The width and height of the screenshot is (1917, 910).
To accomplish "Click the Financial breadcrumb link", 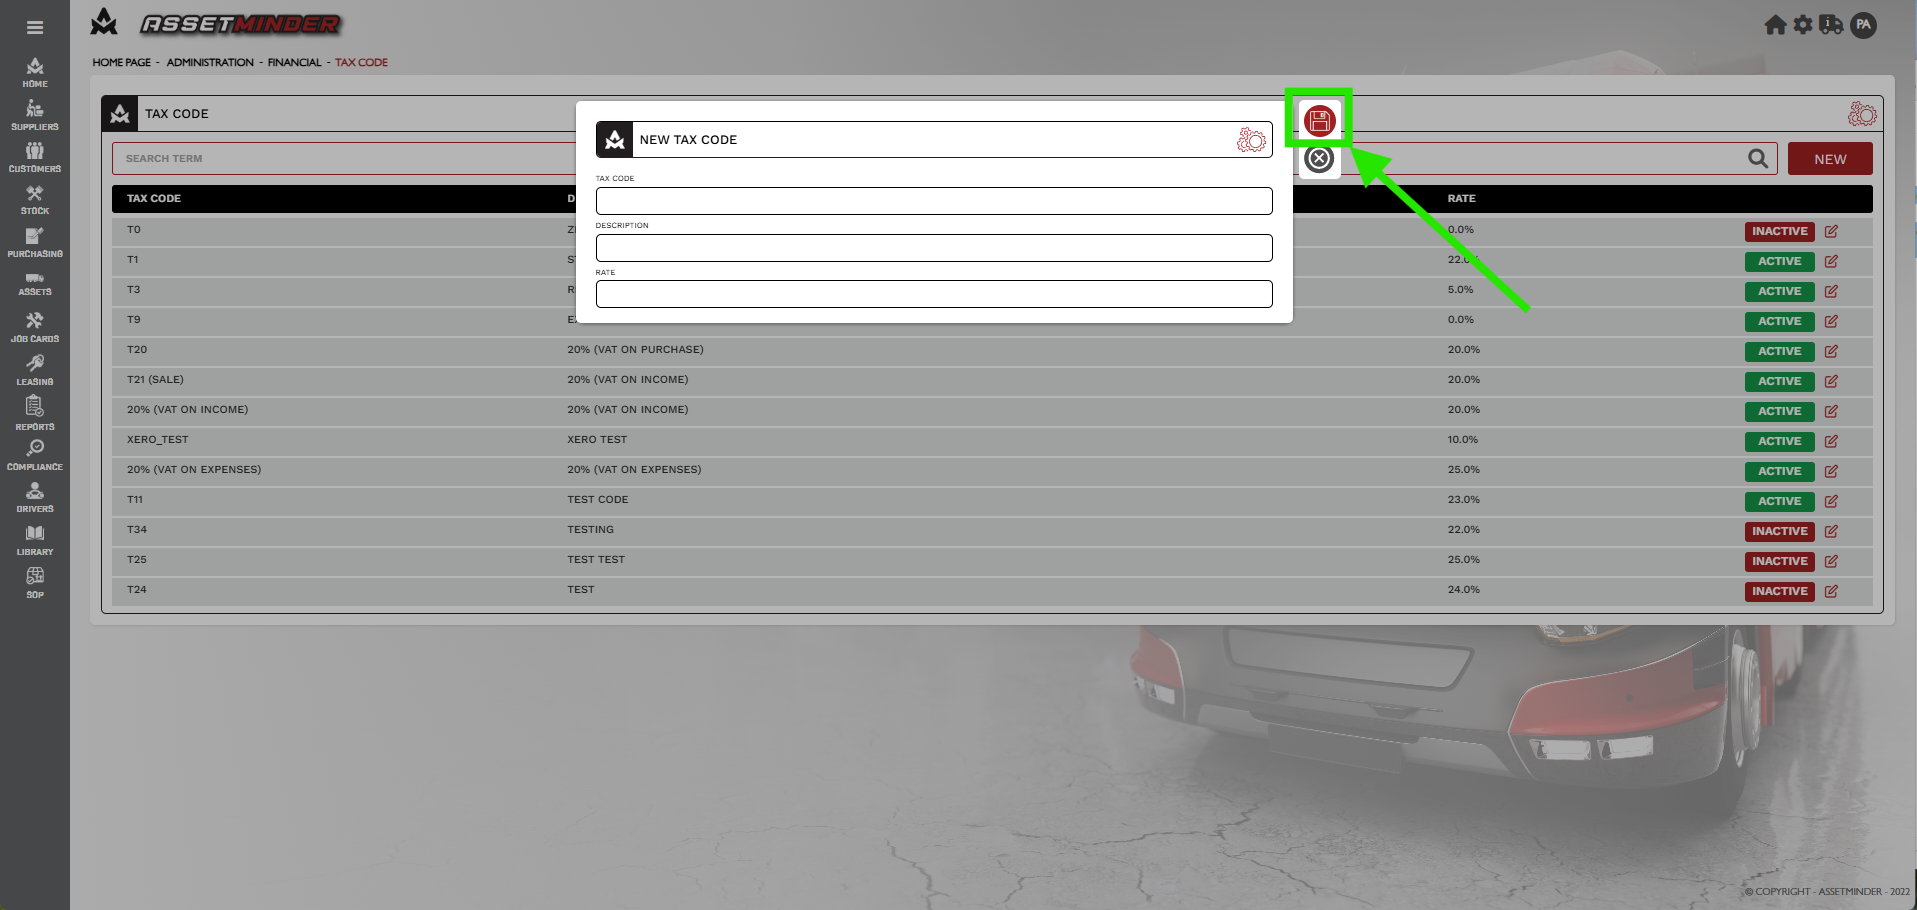I will coord(294,62).
